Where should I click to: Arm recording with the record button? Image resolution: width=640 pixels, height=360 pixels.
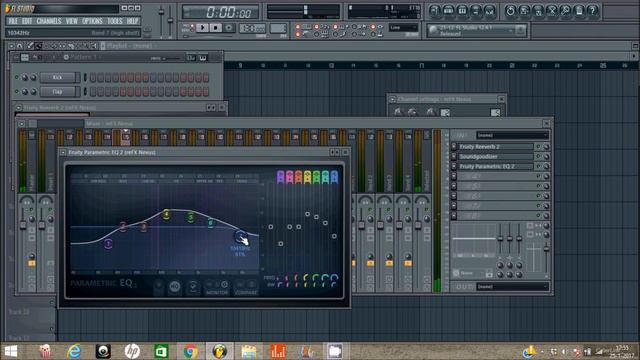click(x=229, y=28)
